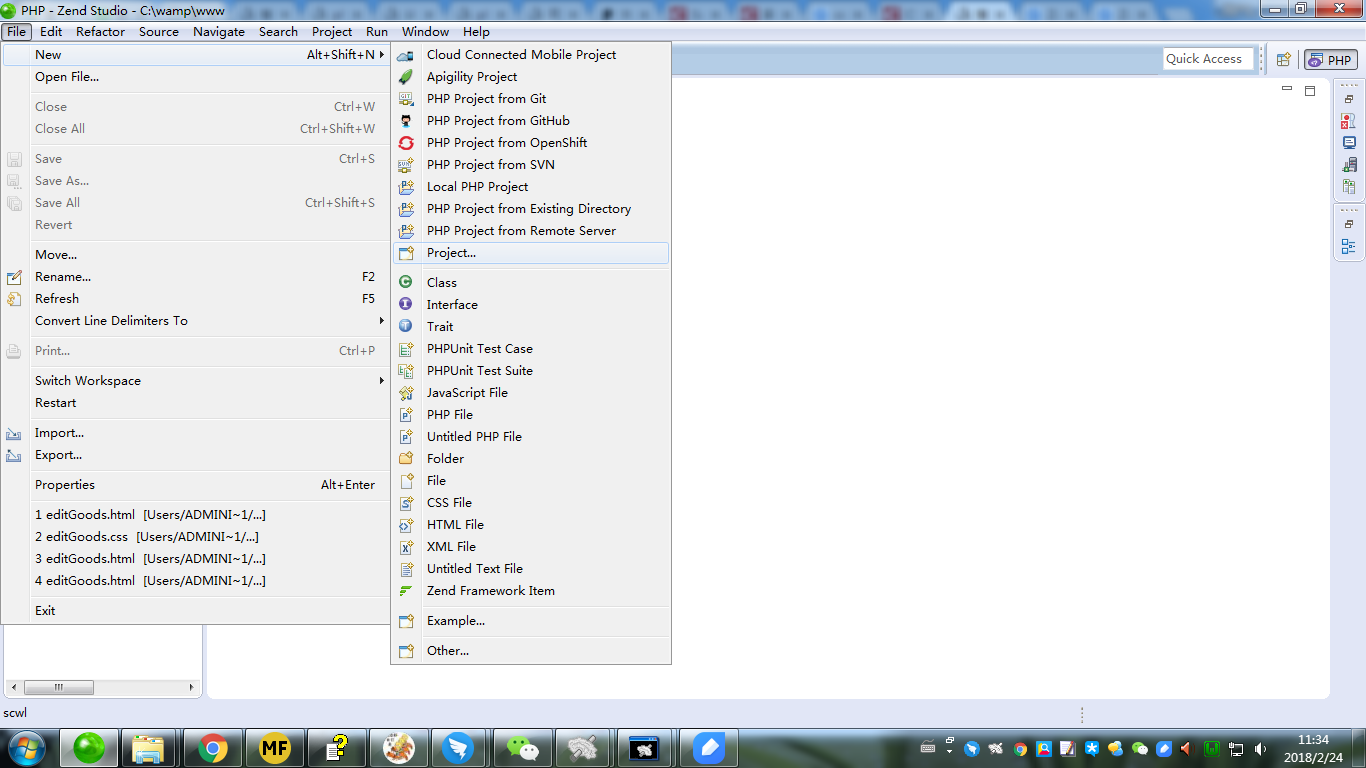This screenshot has width=1366, height=768.
Task: Open WeChat from the taskbar
Action: tap(522, 748)
